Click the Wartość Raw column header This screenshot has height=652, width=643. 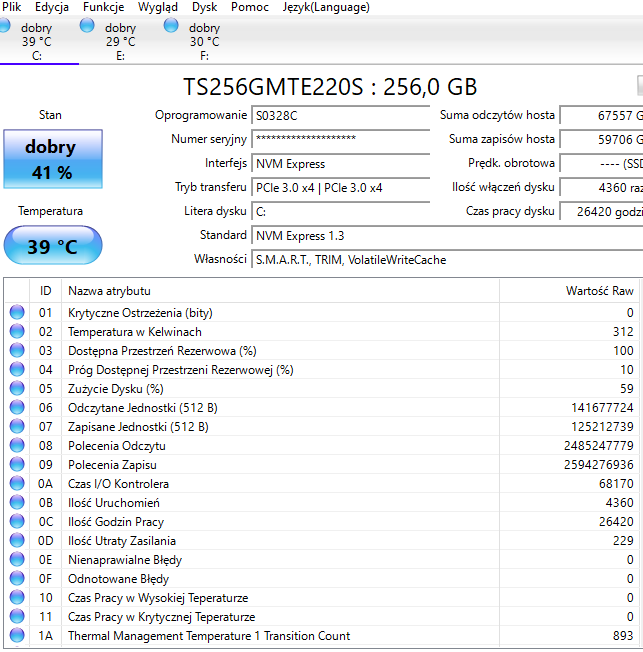point(599,291)
